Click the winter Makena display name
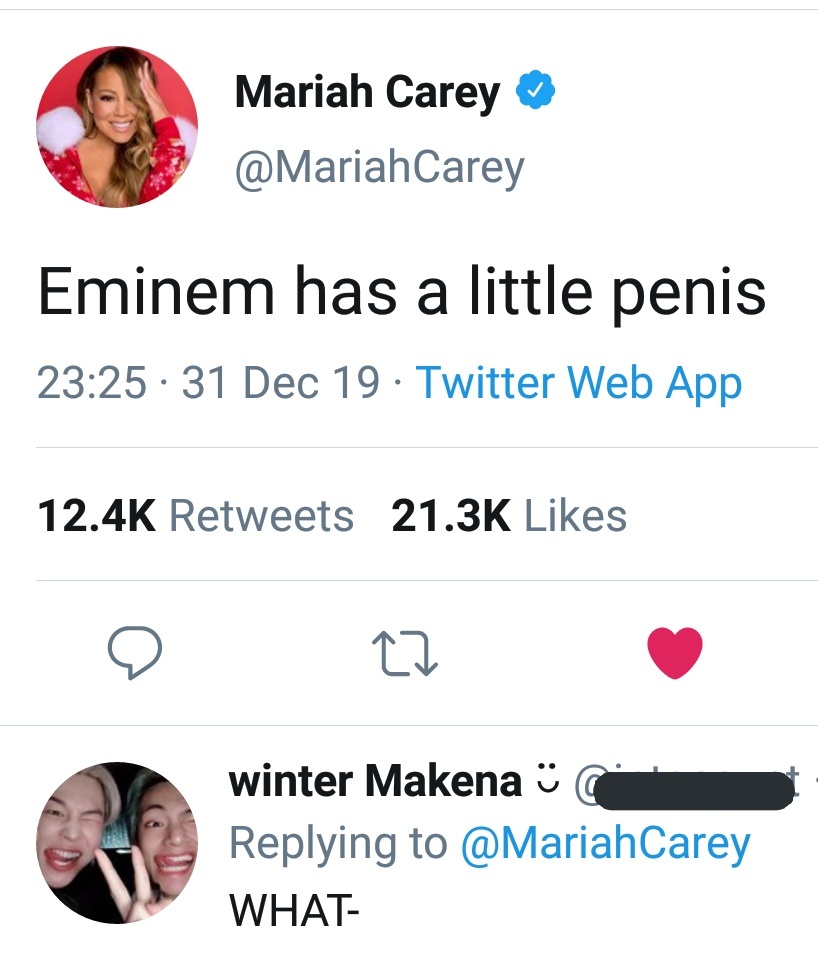Viewport: 818px width, 964px height. click(x=375, y=782)
